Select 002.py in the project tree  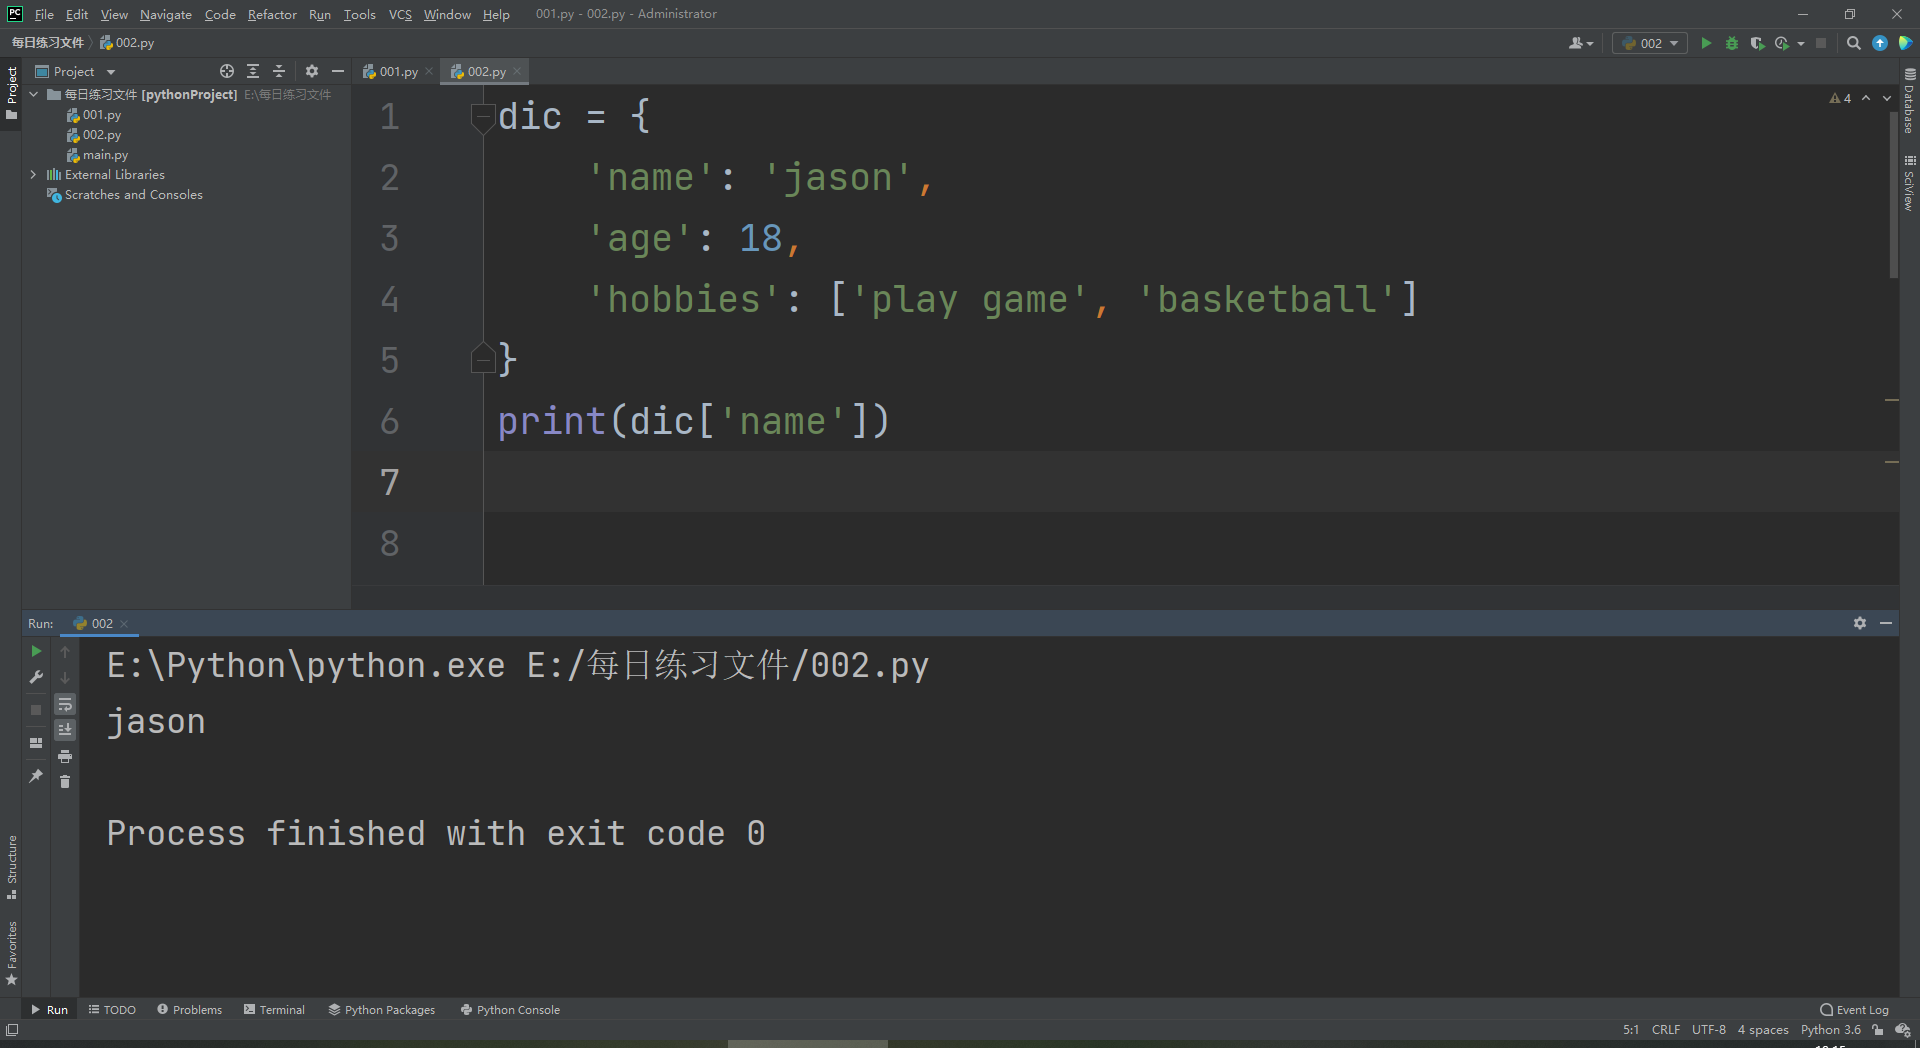[94, 135]
